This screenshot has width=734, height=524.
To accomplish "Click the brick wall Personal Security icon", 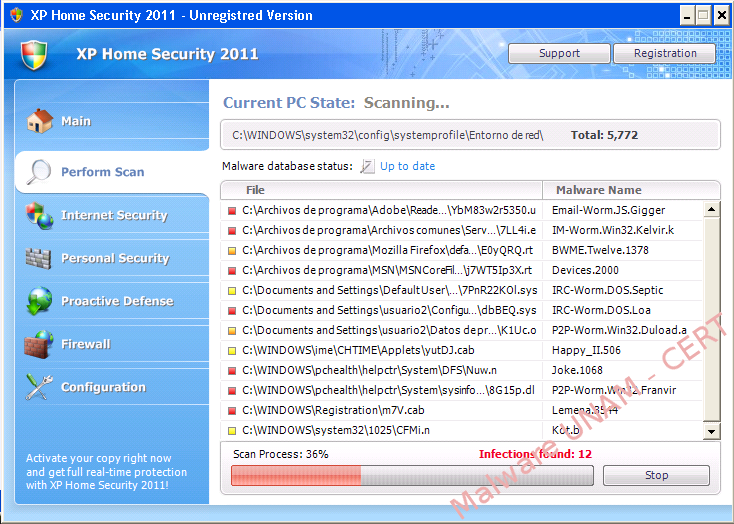I will tap(38, 258).
